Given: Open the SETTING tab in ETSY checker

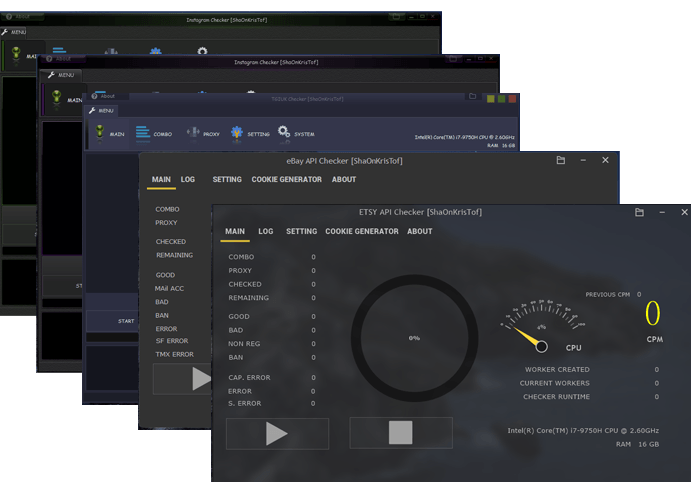Looking at the screenshot, I should 301,231.
